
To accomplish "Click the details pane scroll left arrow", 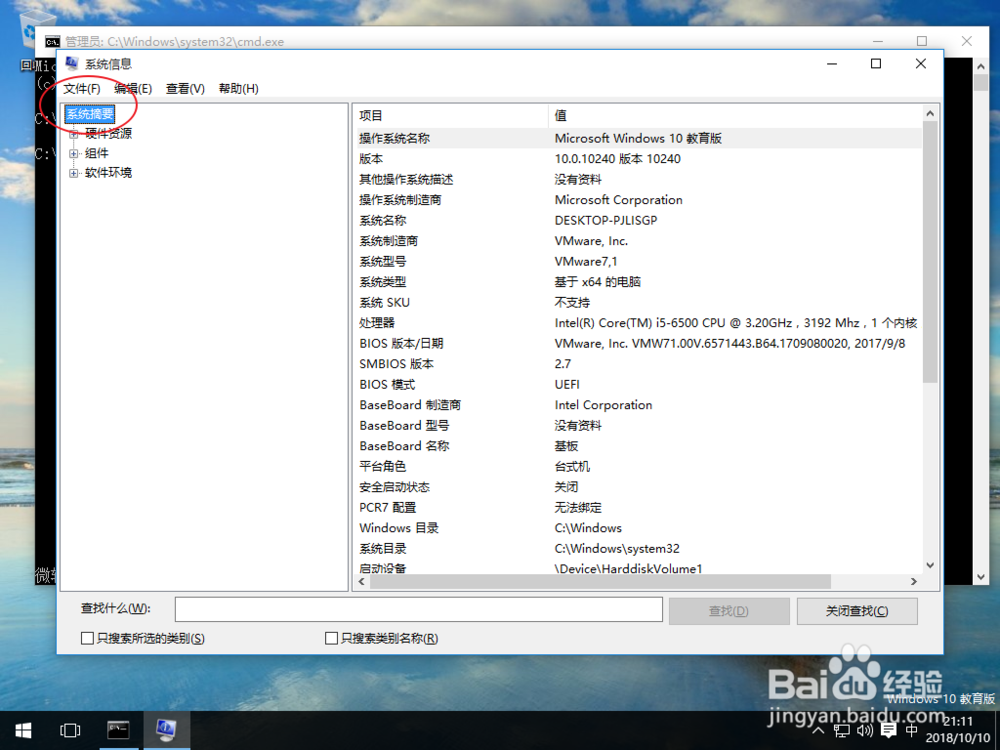I will tap(362, 582).
